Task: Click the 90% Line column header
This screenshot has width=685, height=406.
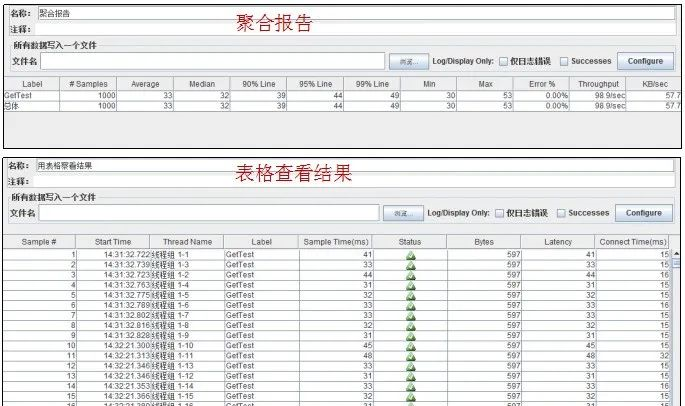Action: coord(259,84)
